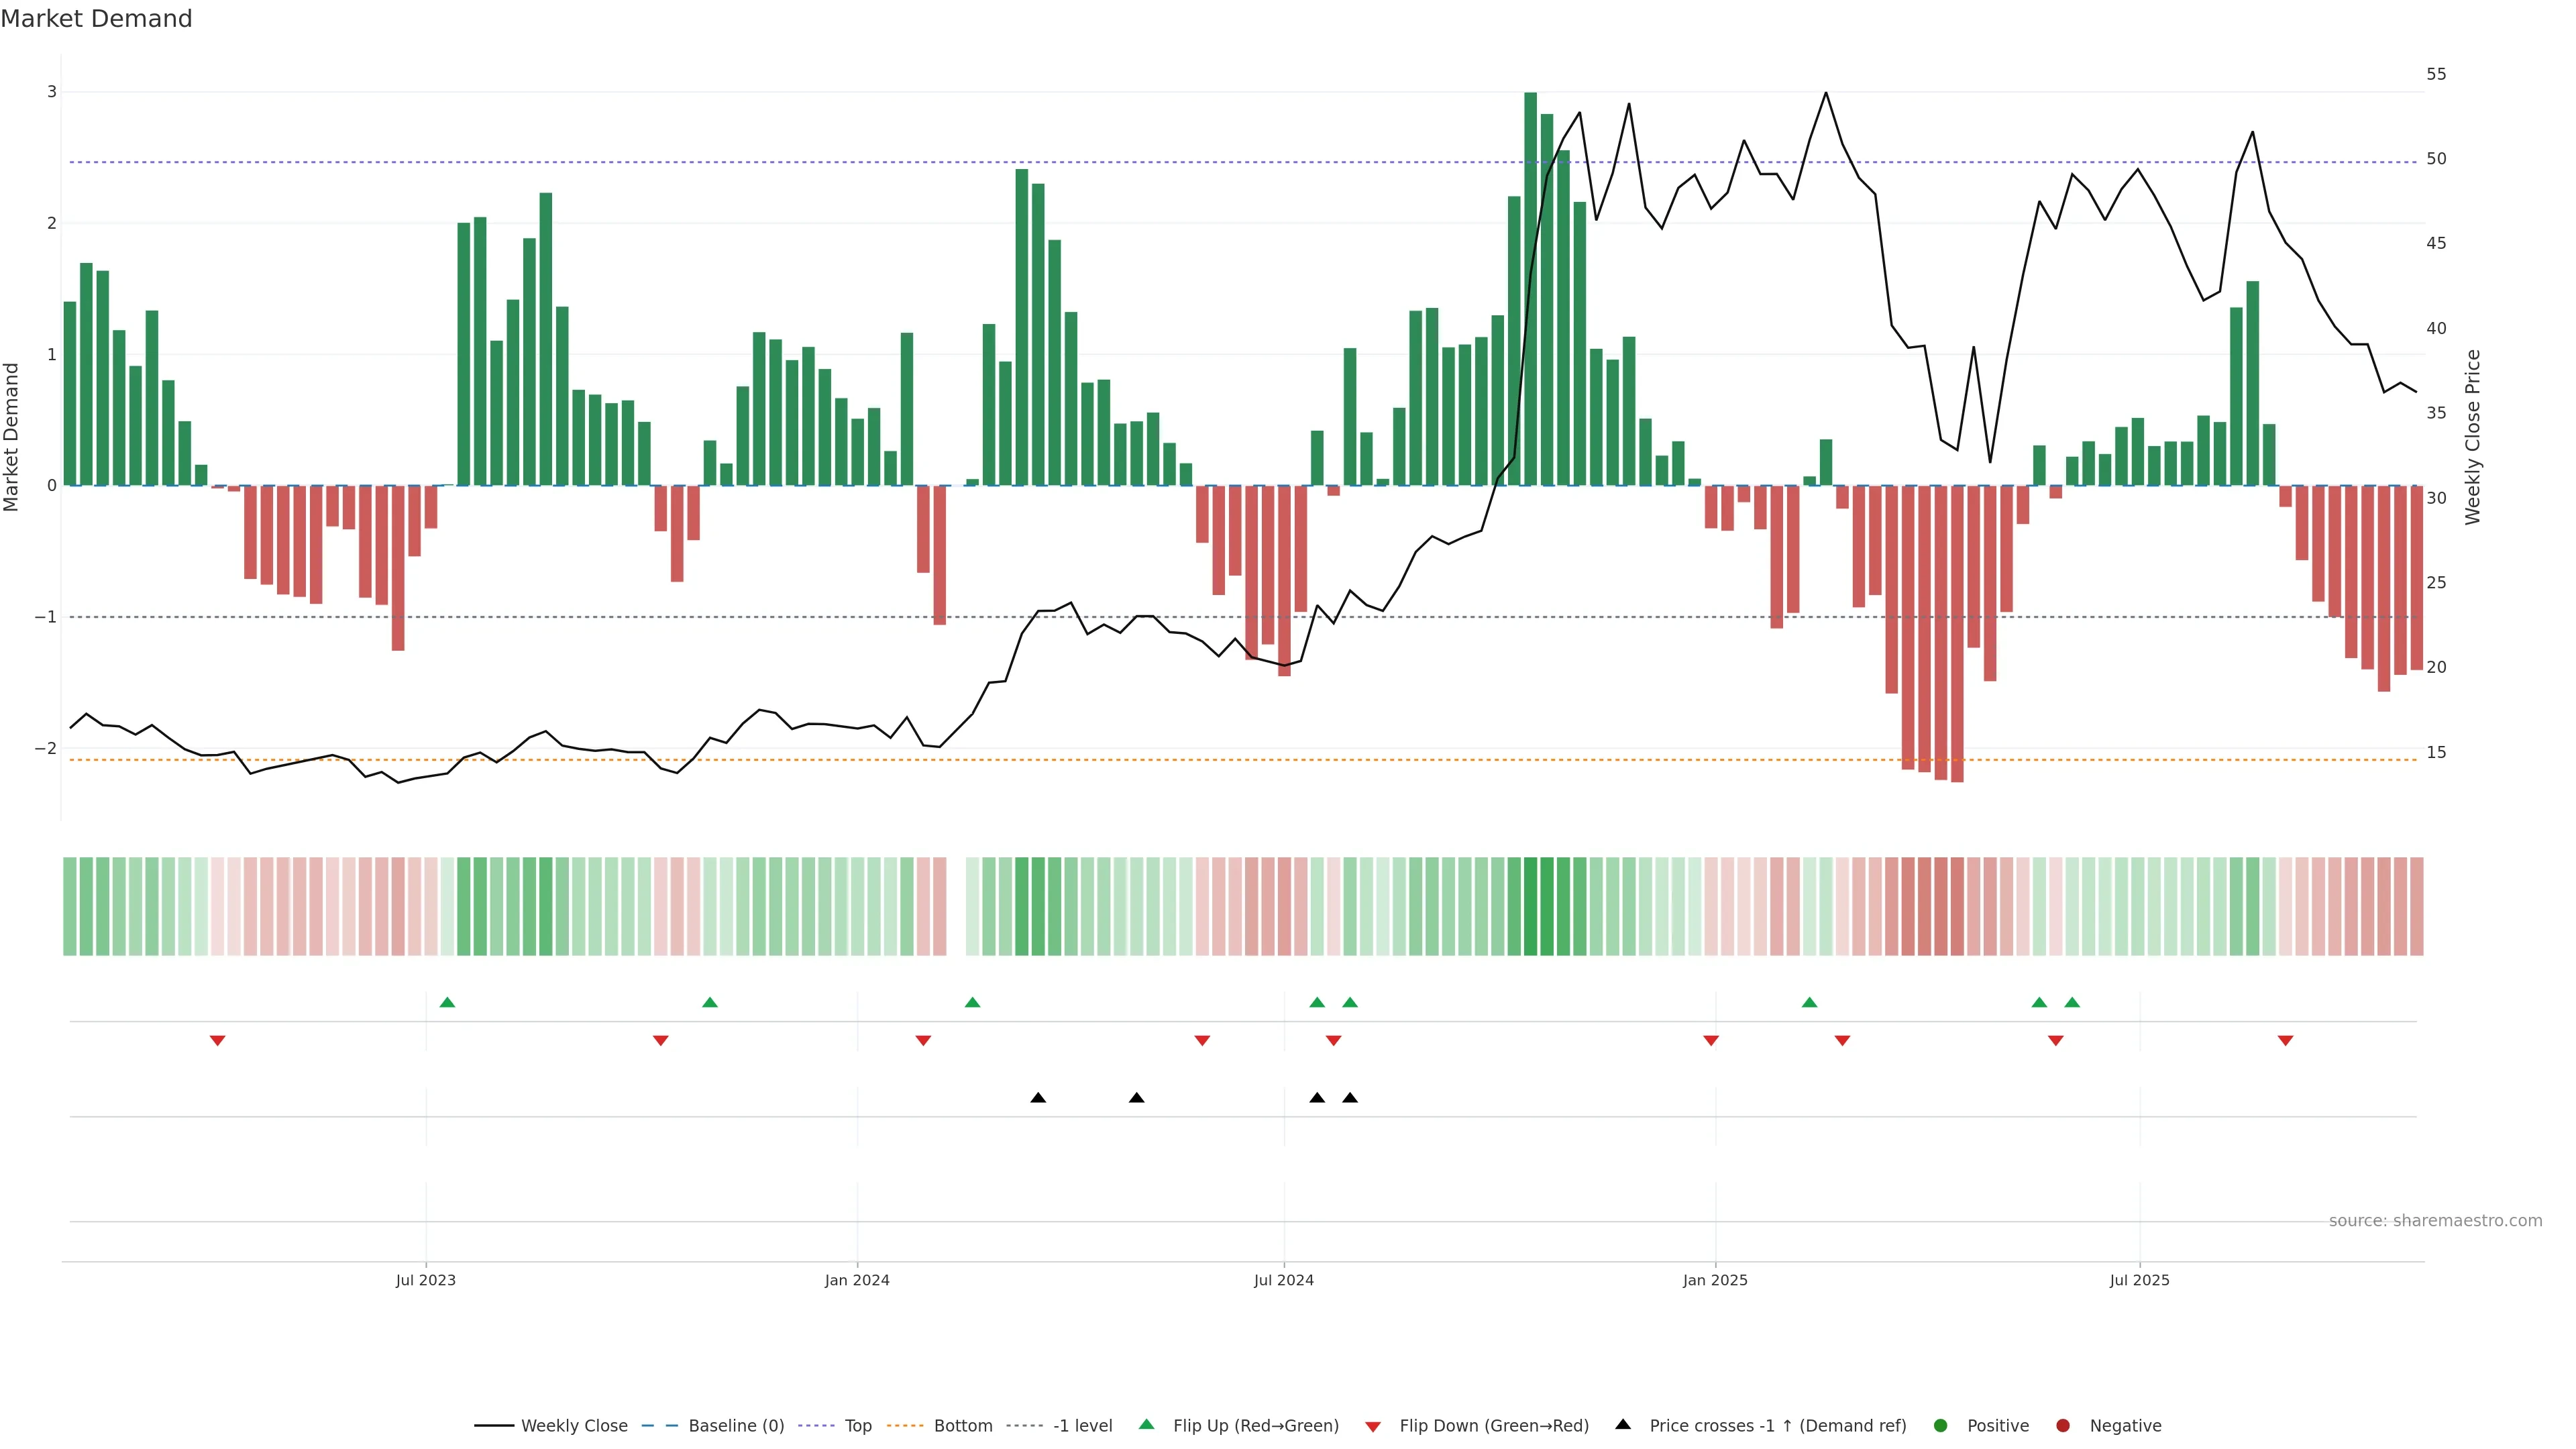Click the Flip Up green triangle legend icon
Image resolution: width=2576 pixels, height=1449 pixels.
coord(1147,1424)
